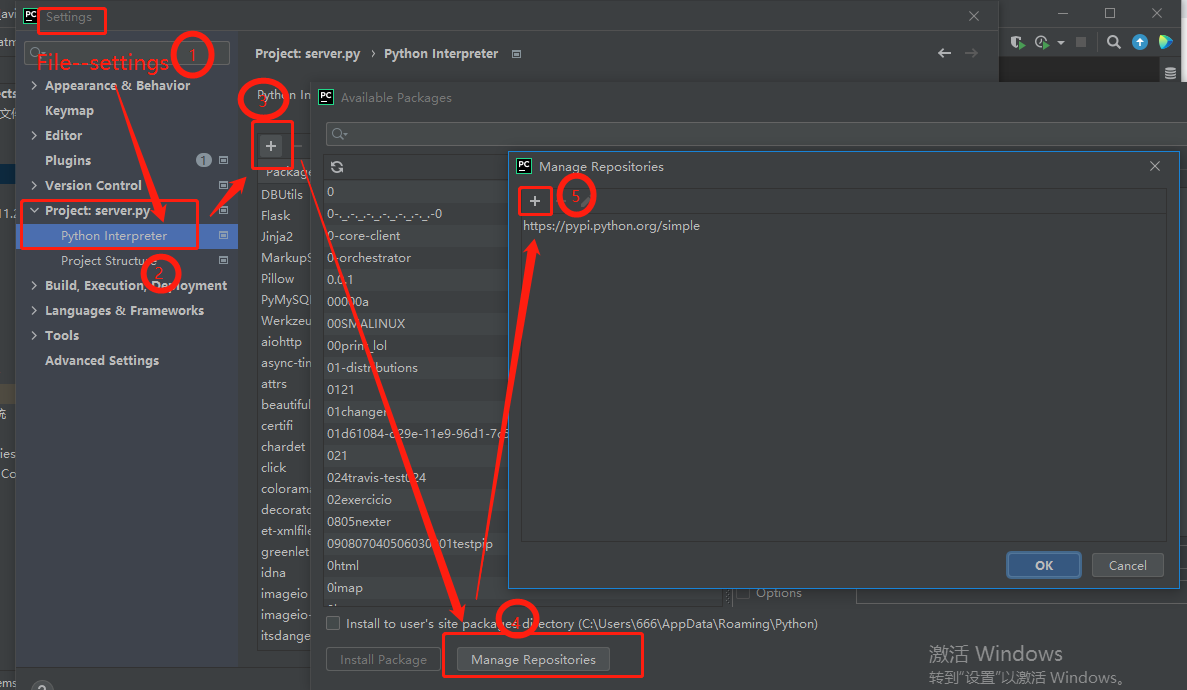This screenshot has height=690, width=1187.
Task: Click the stop square in the toolbar
Action: [x=1081, y=42]
